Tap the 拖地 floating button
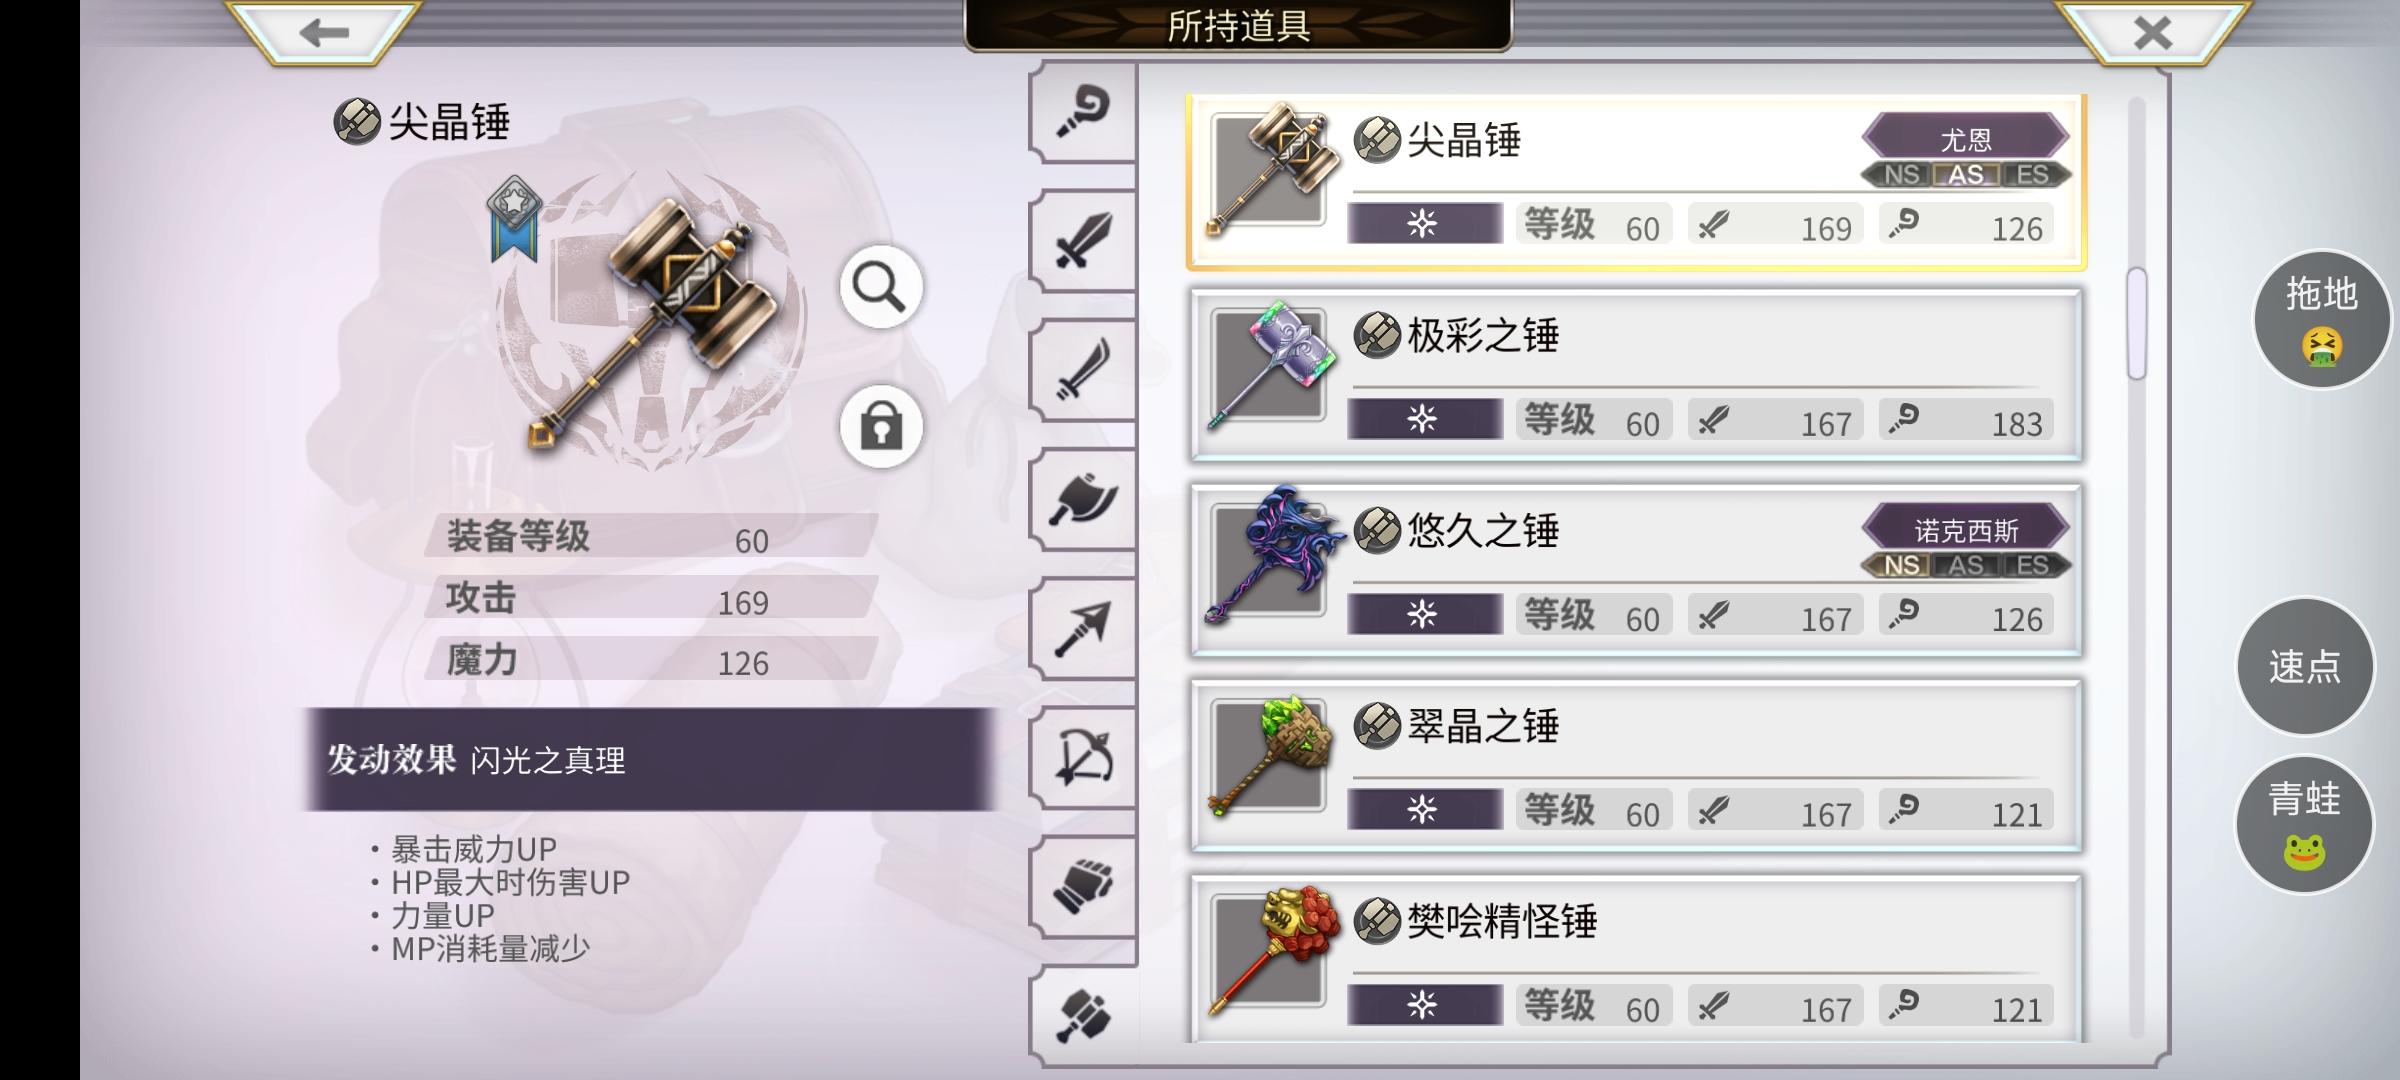 (x=2321, y=319)
